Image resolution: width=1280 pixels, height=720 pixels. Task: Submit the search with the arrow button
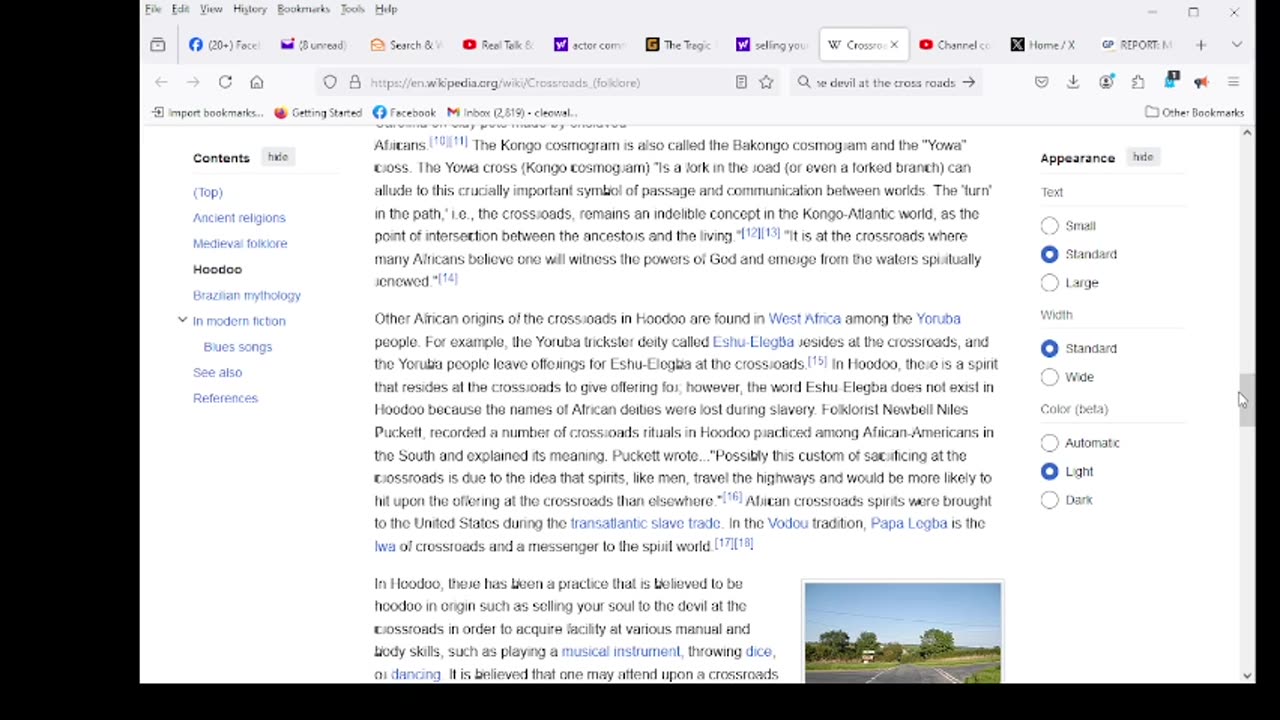tap(968, 82)
